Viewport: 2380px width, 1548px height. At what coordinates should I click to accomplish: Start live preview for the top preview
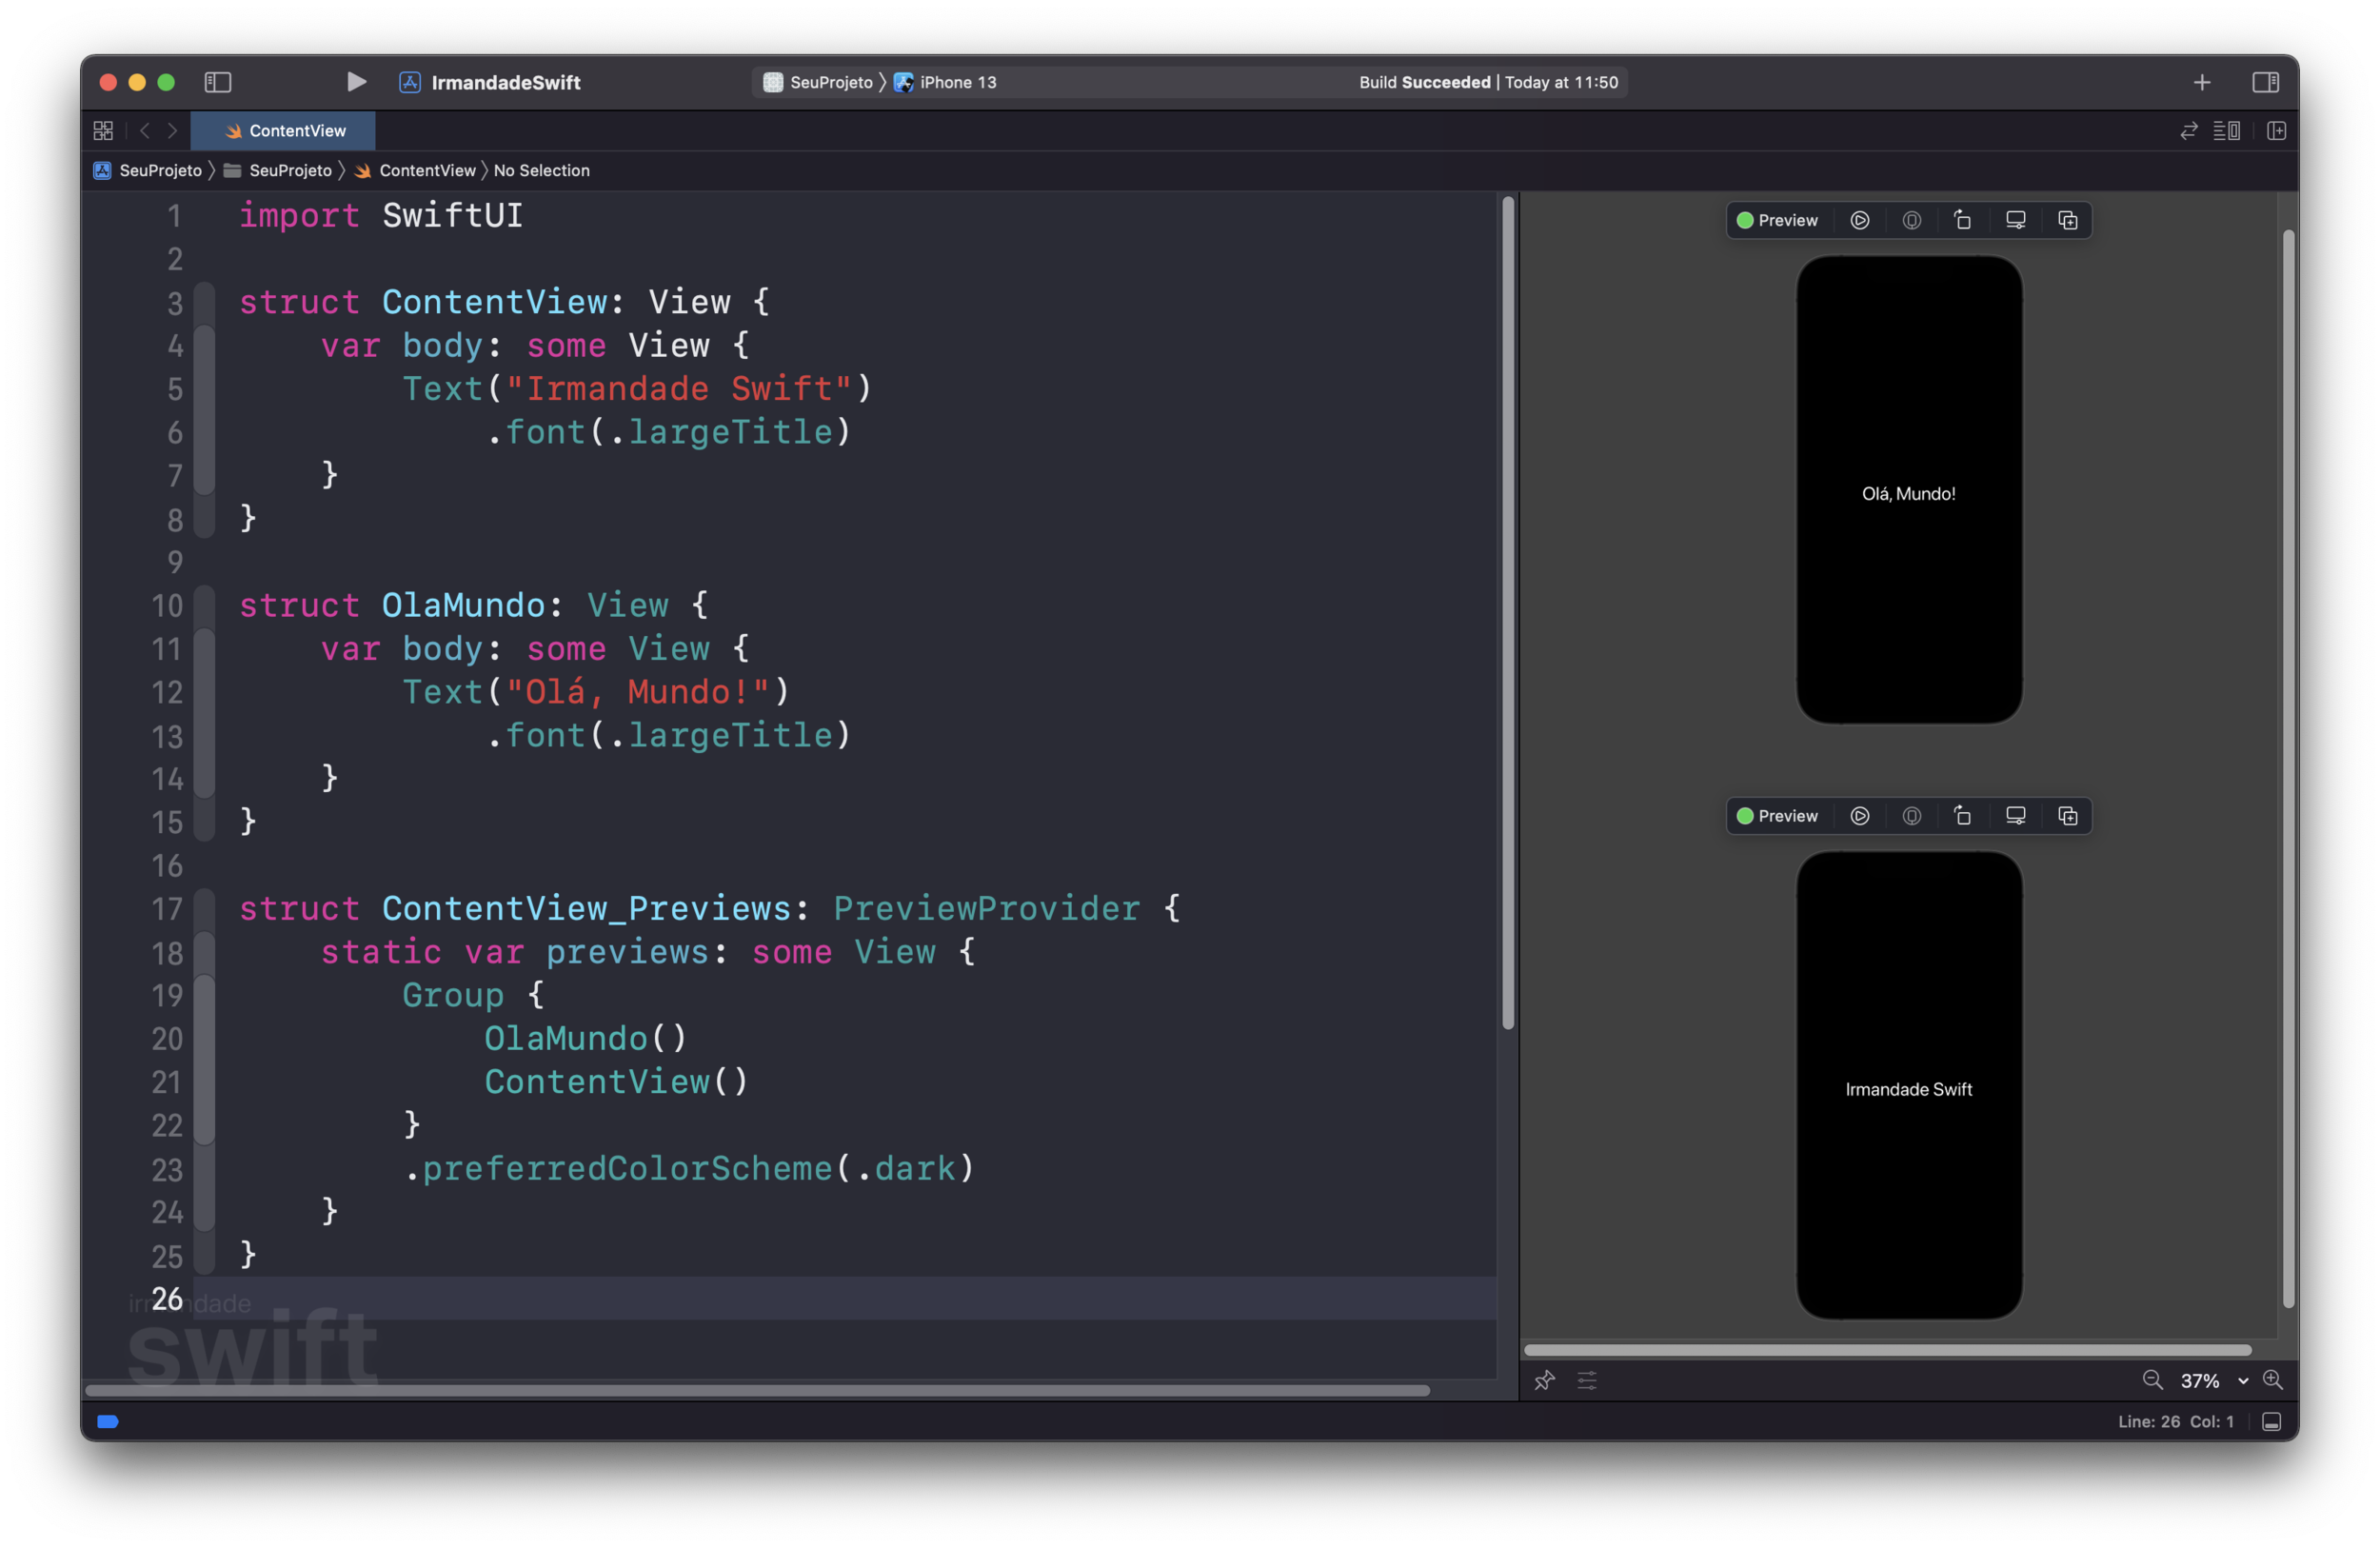(x=1859, y=220)
